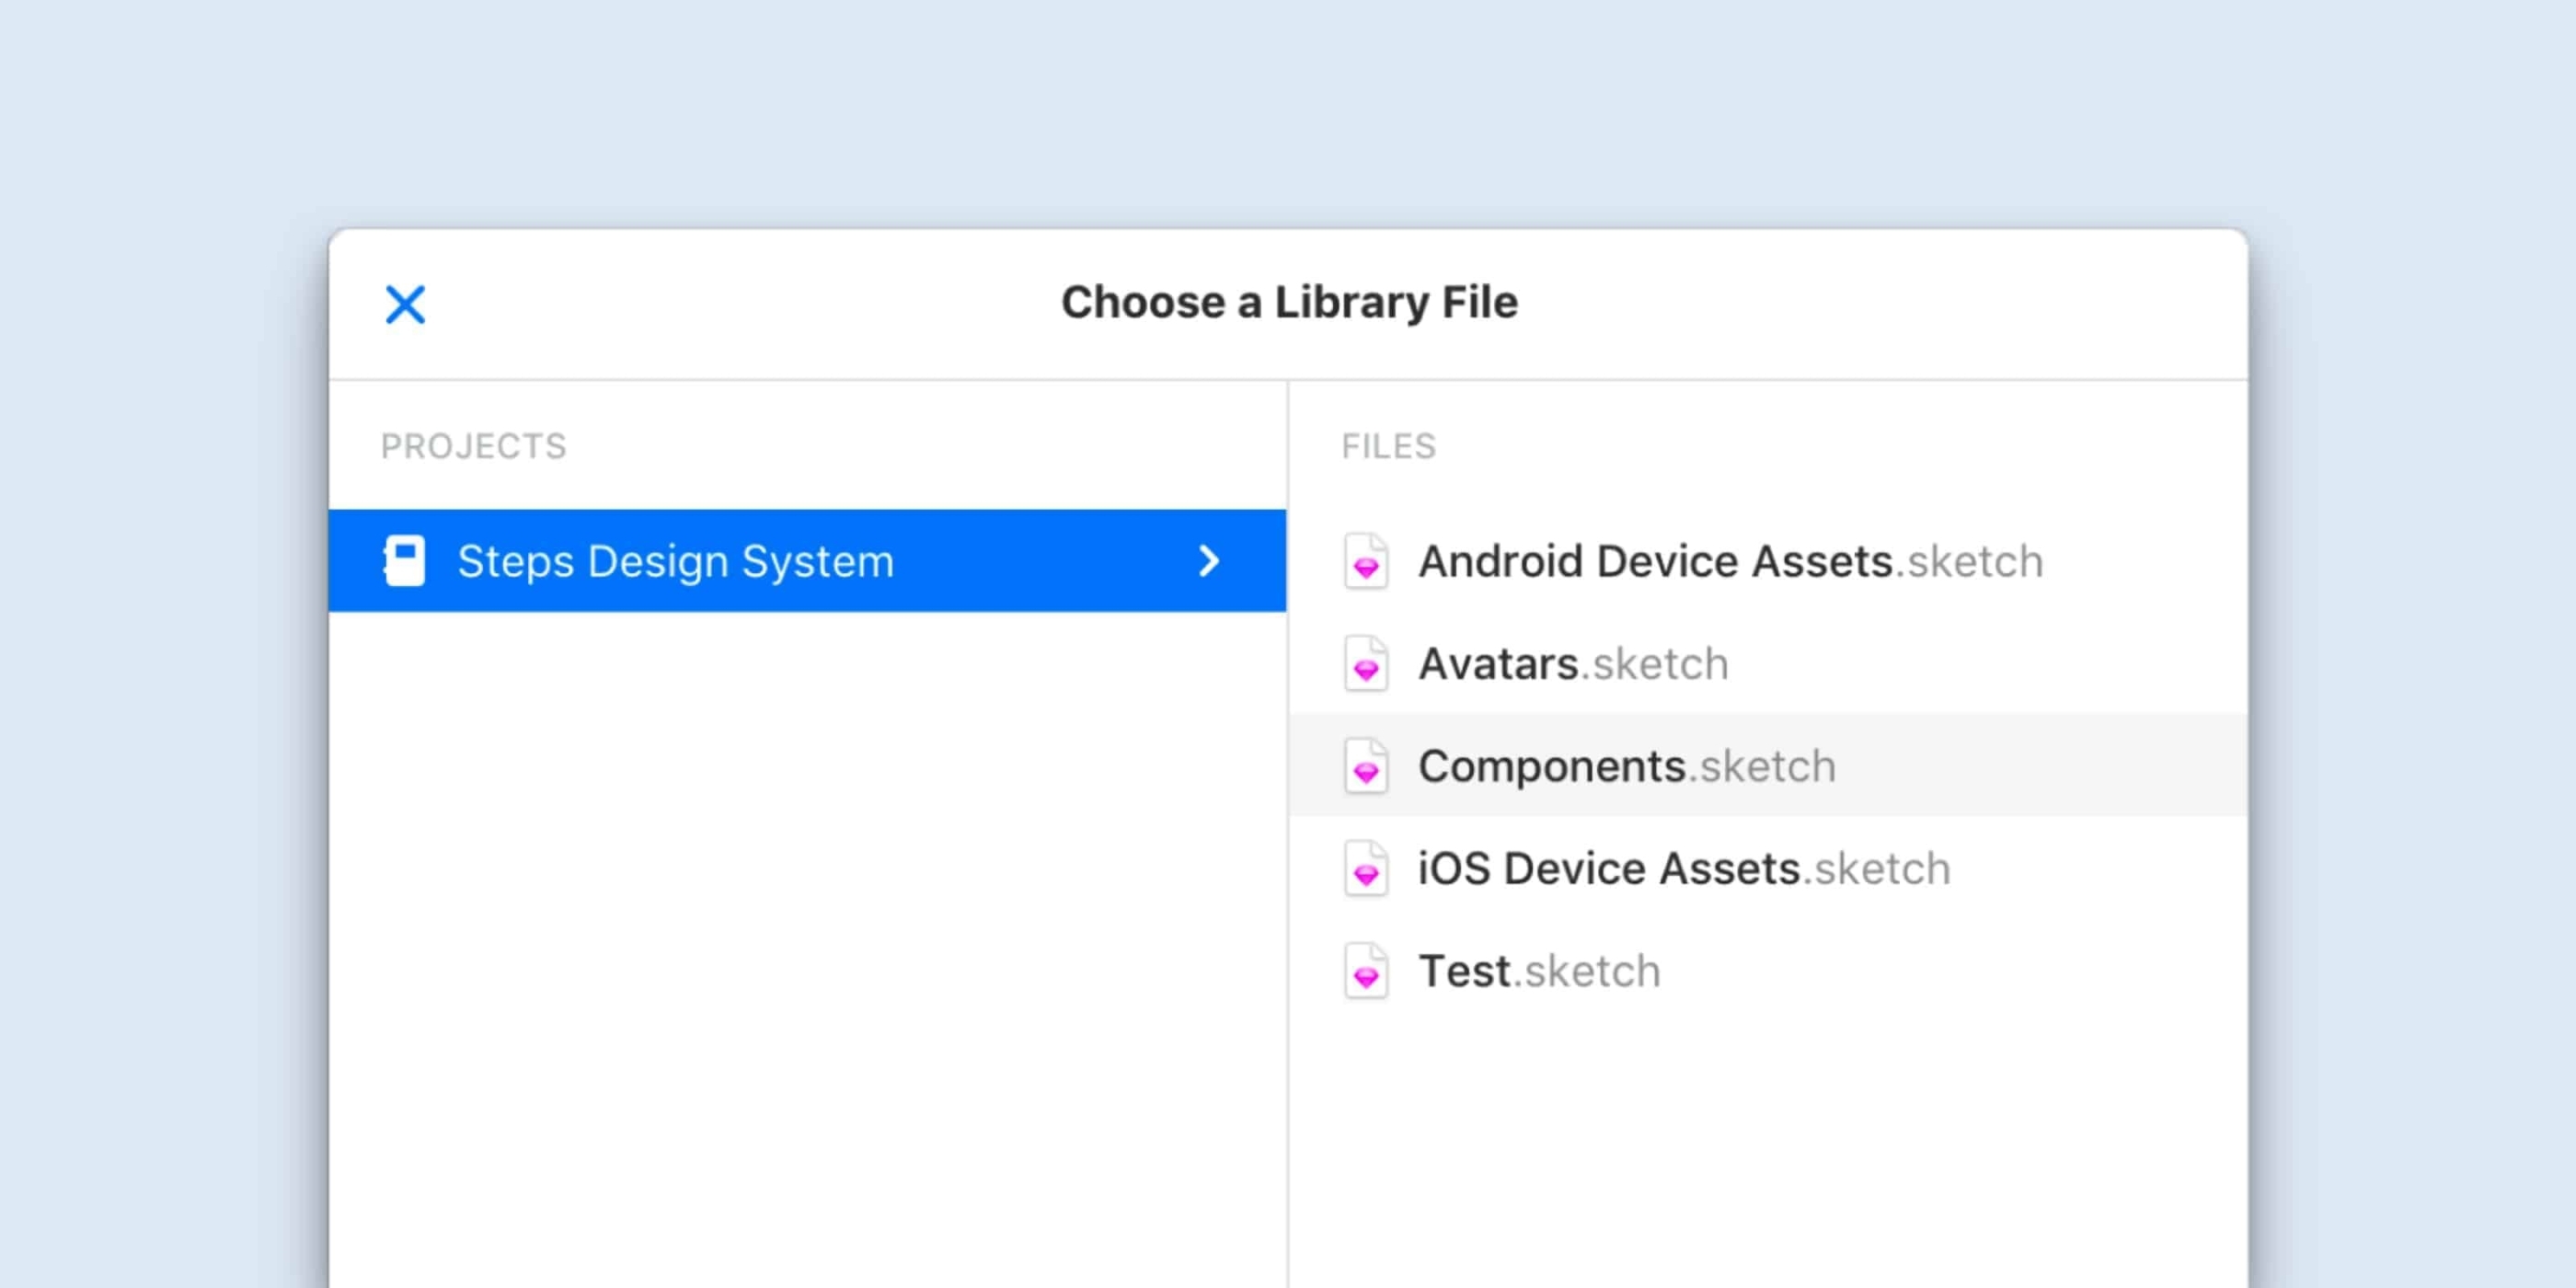The height and width of the screenshot is (1288, 2576).
Task: Select iOS Device Assets.sketch file name
Action: (1684, 868)
